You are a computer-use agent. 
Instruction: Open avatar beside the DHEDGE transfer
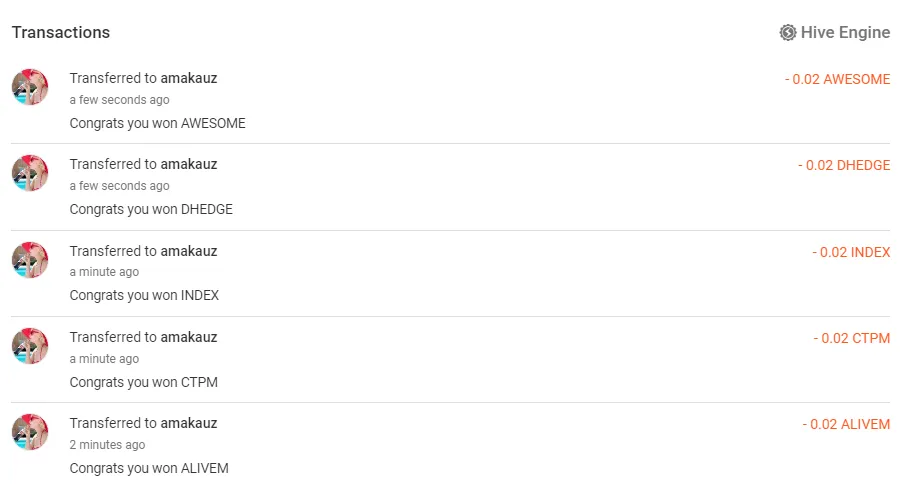coord(30,173)
